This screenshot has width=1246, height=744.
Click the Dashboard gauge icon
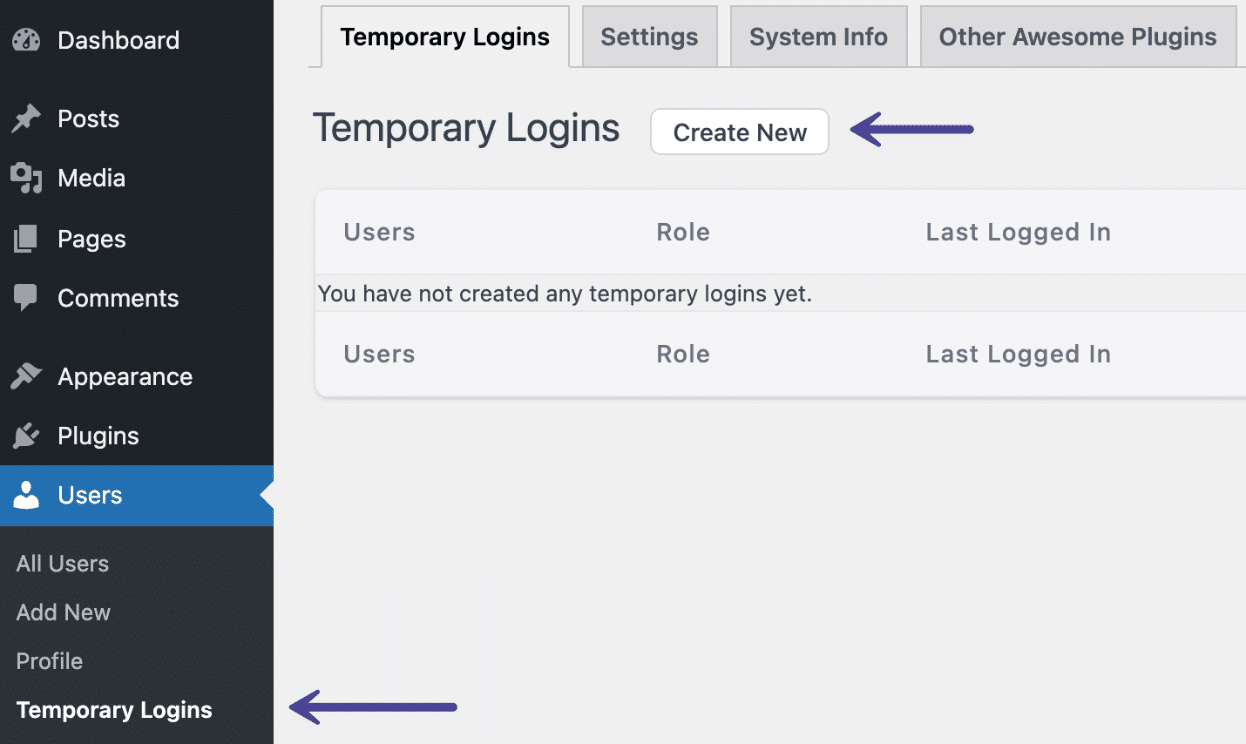[25, 40]
